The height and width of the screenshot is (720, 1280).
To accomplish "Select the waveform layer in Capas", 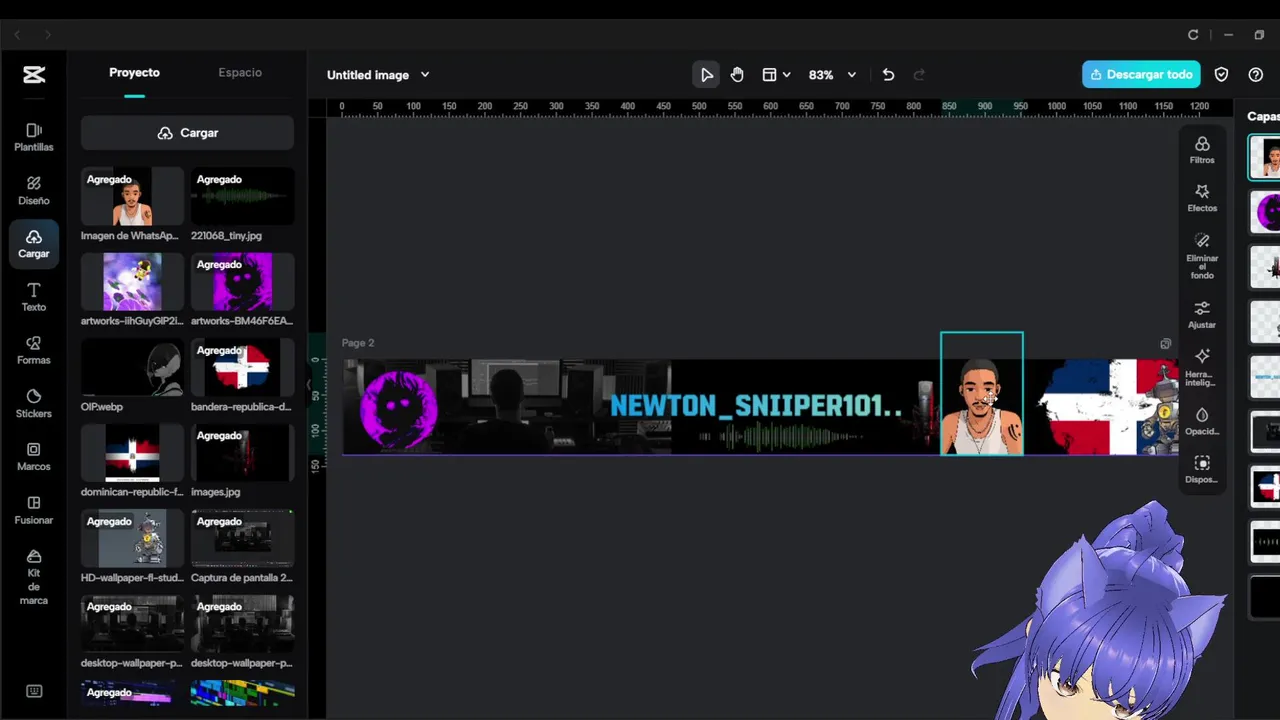I will (x=1265, y=542).
